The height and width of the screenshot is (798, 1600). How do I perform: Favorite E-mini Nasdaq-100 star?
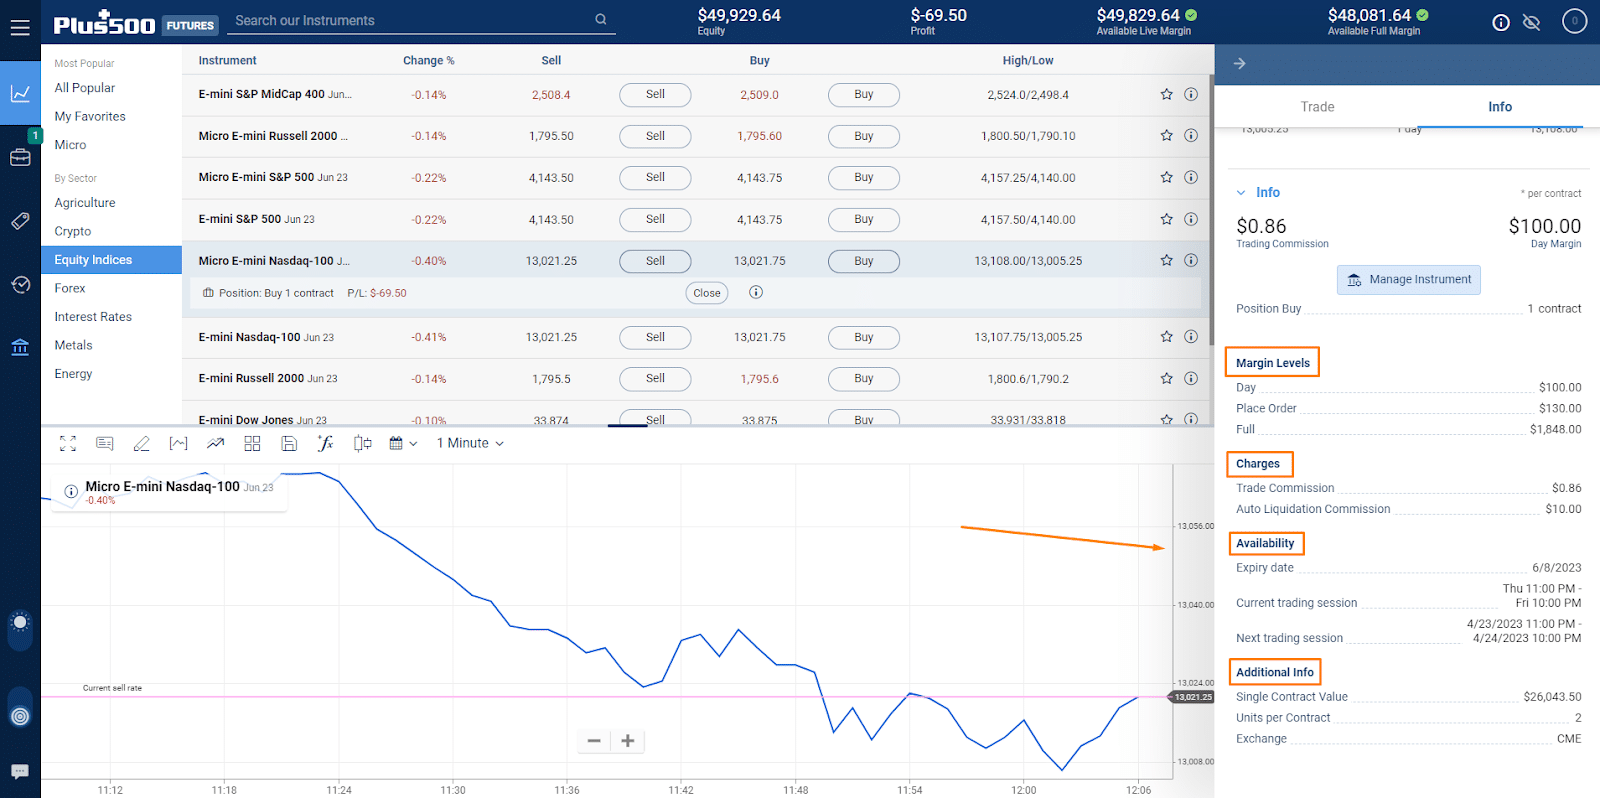(x=1166, y=337)
